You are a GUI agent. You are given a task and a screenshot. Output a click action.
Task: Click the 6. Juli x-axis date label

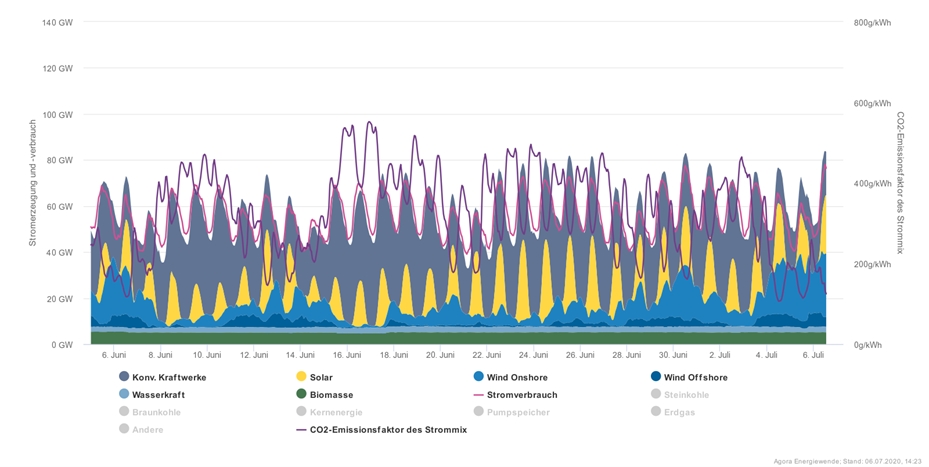click(x=813, y=355)
